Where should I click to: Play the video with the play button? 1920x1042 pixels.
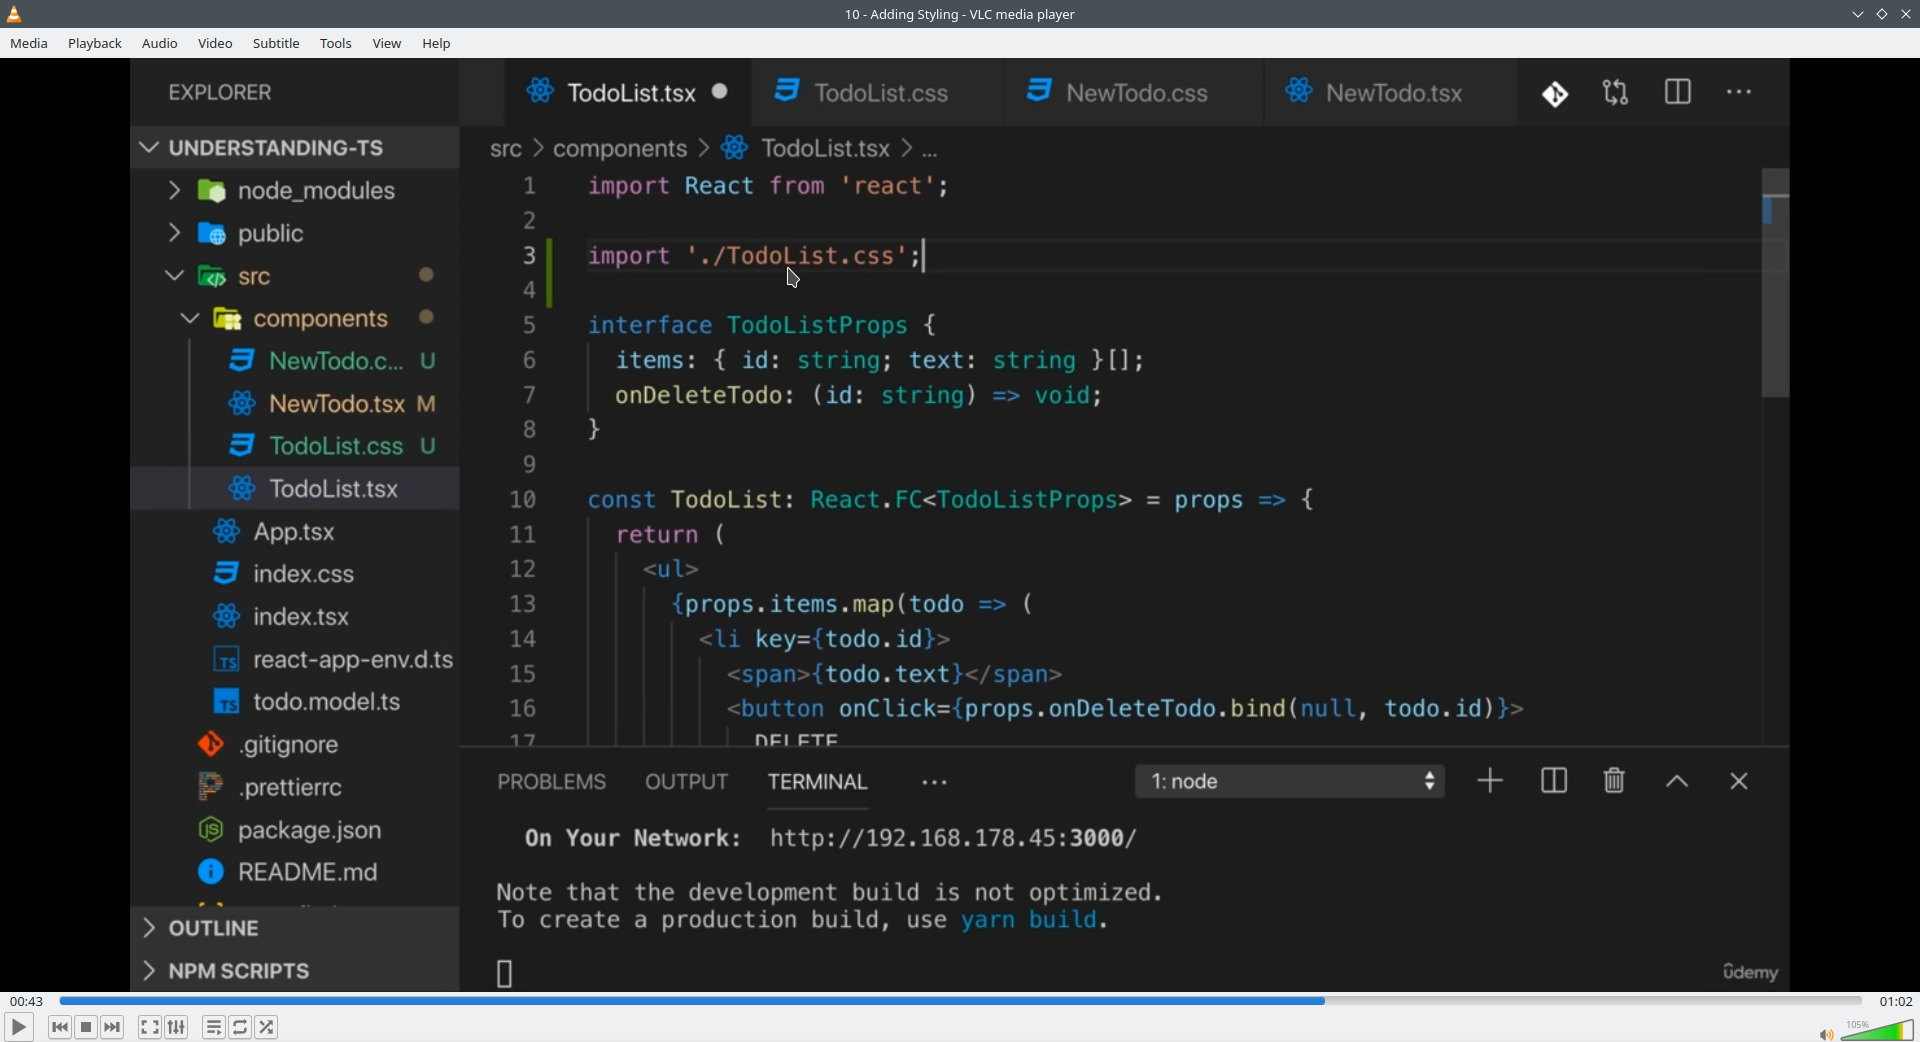[x=19, y=1027]
